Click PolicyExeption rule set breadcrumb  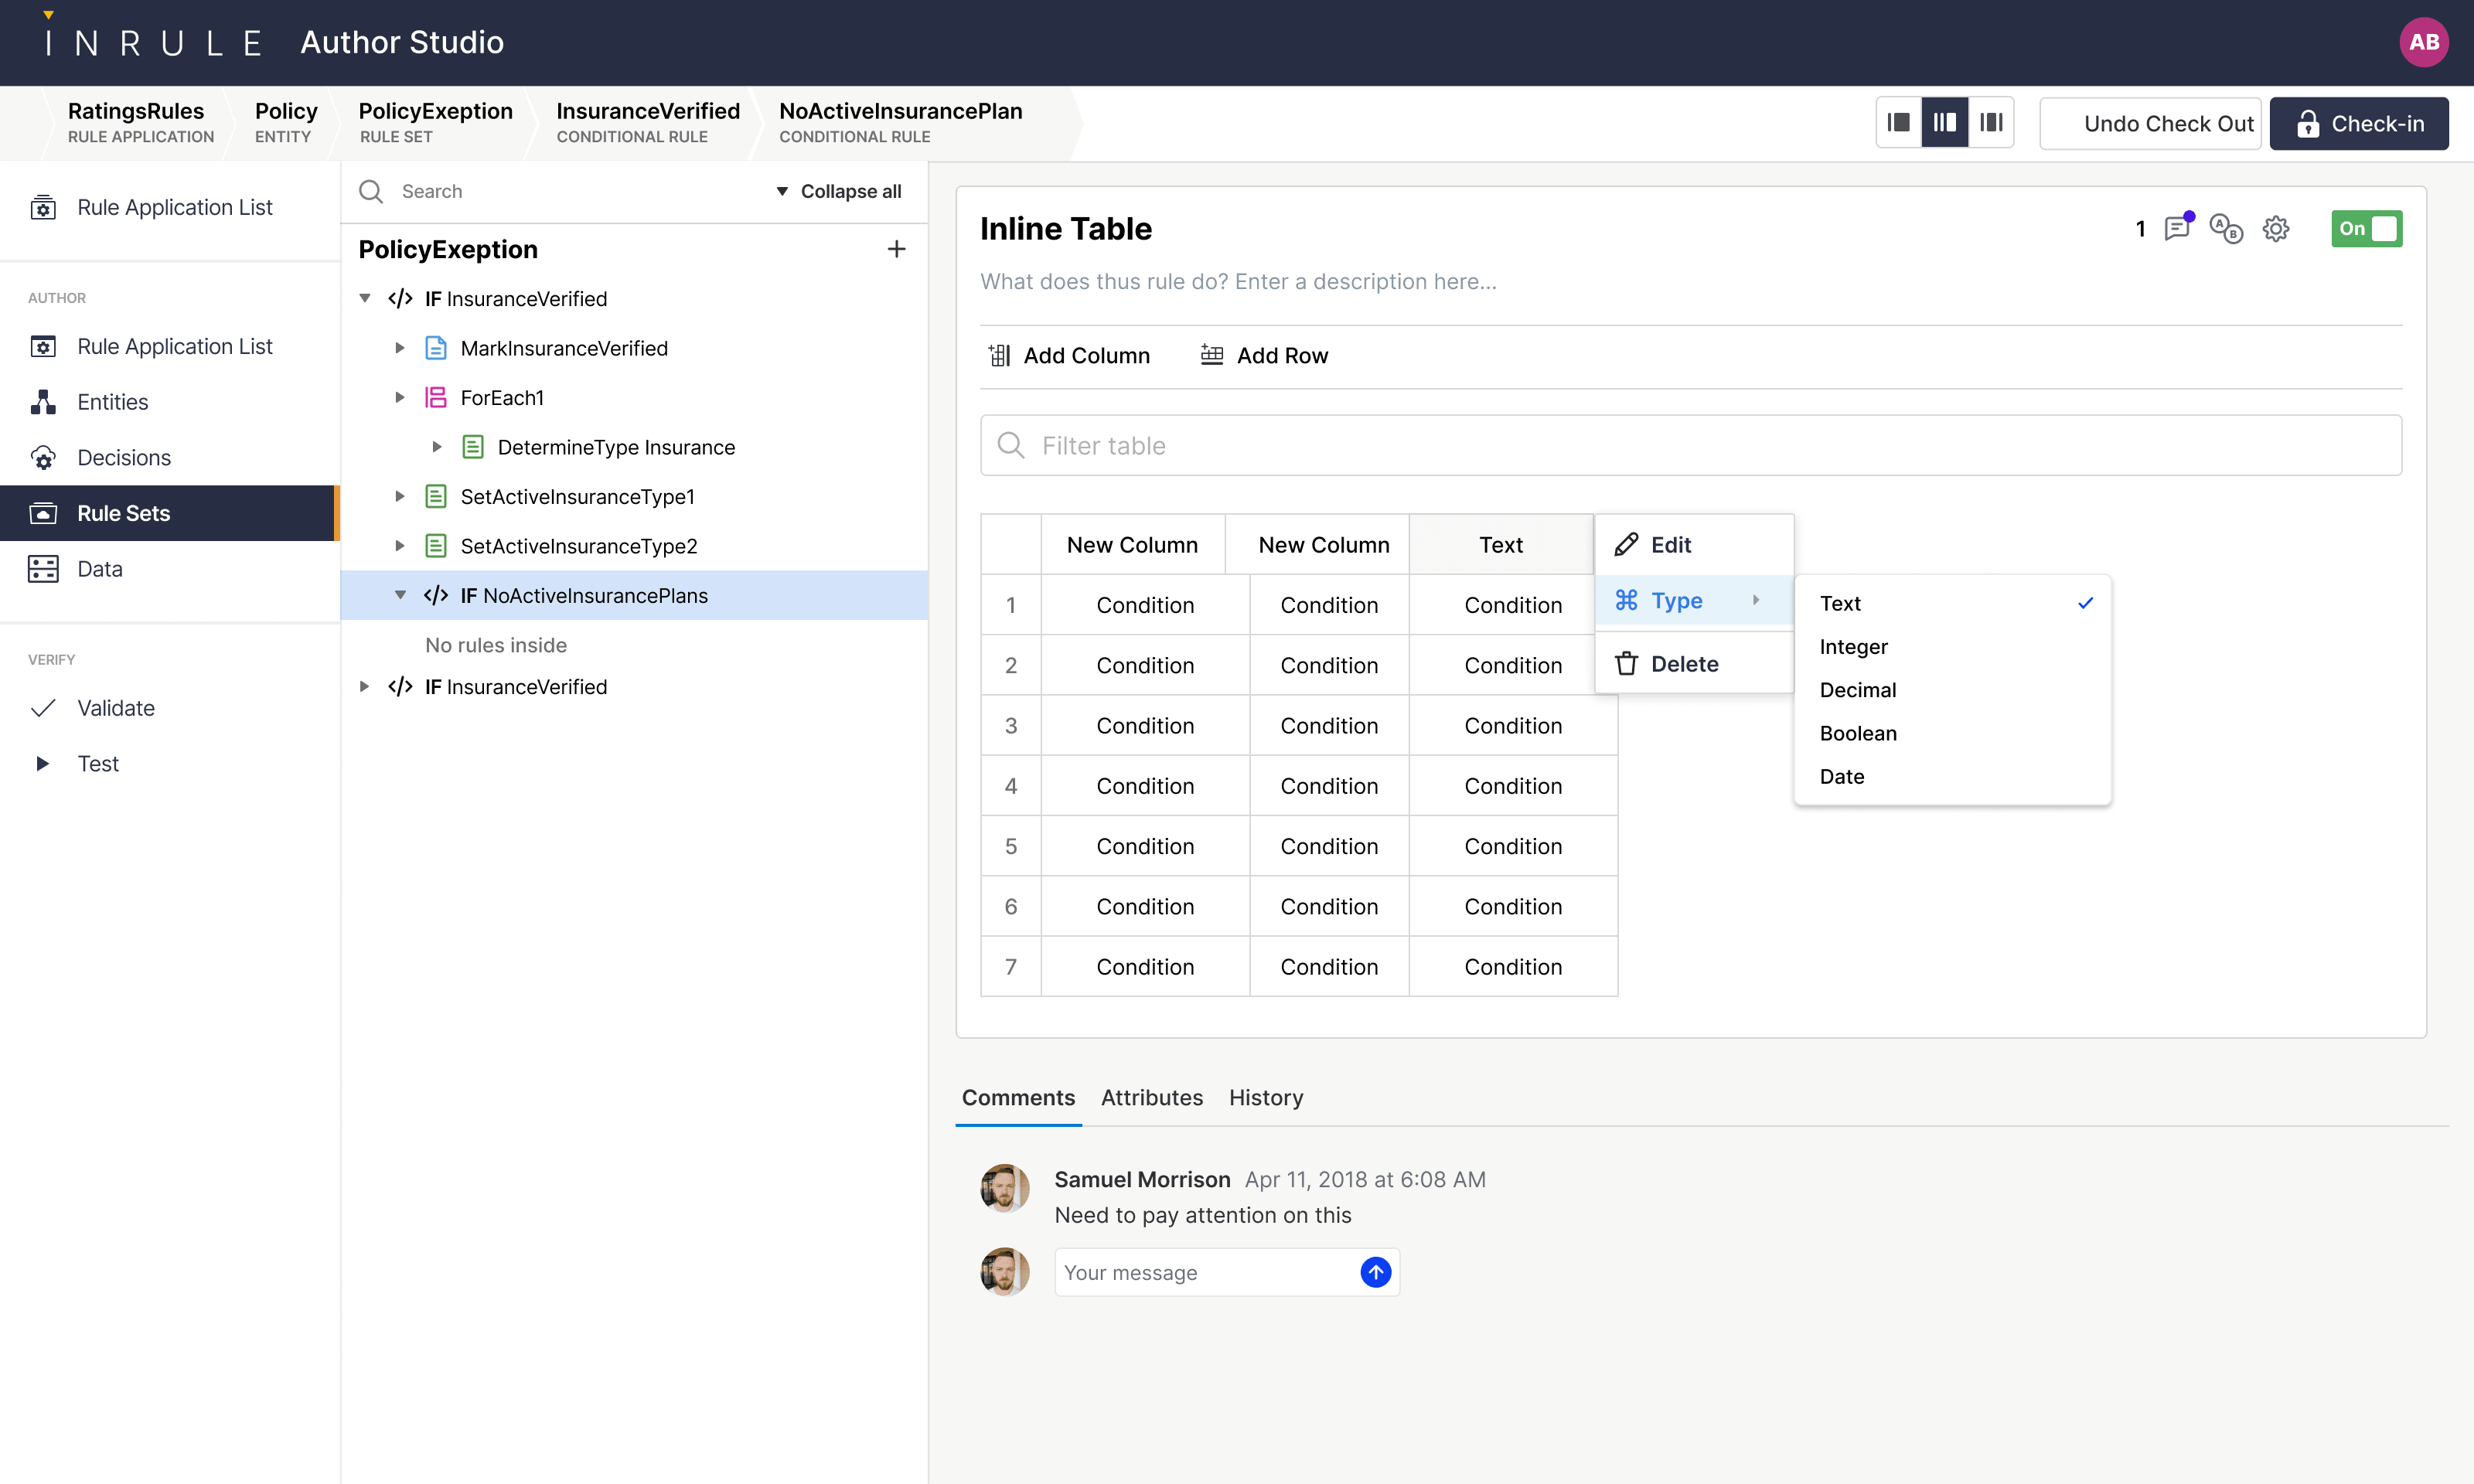click(435, 122)
